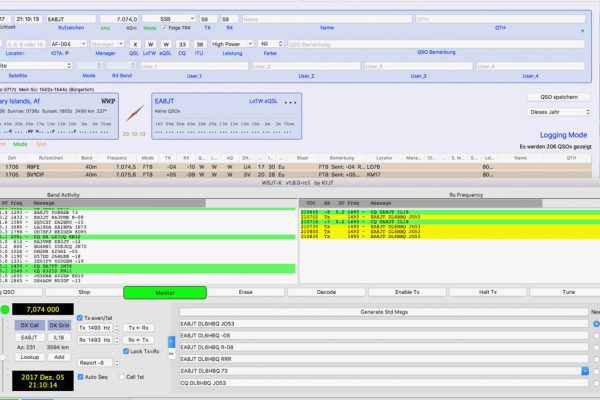Click the compass needle bearing icon
Screen dimensions: 600x400
point(135,113)
